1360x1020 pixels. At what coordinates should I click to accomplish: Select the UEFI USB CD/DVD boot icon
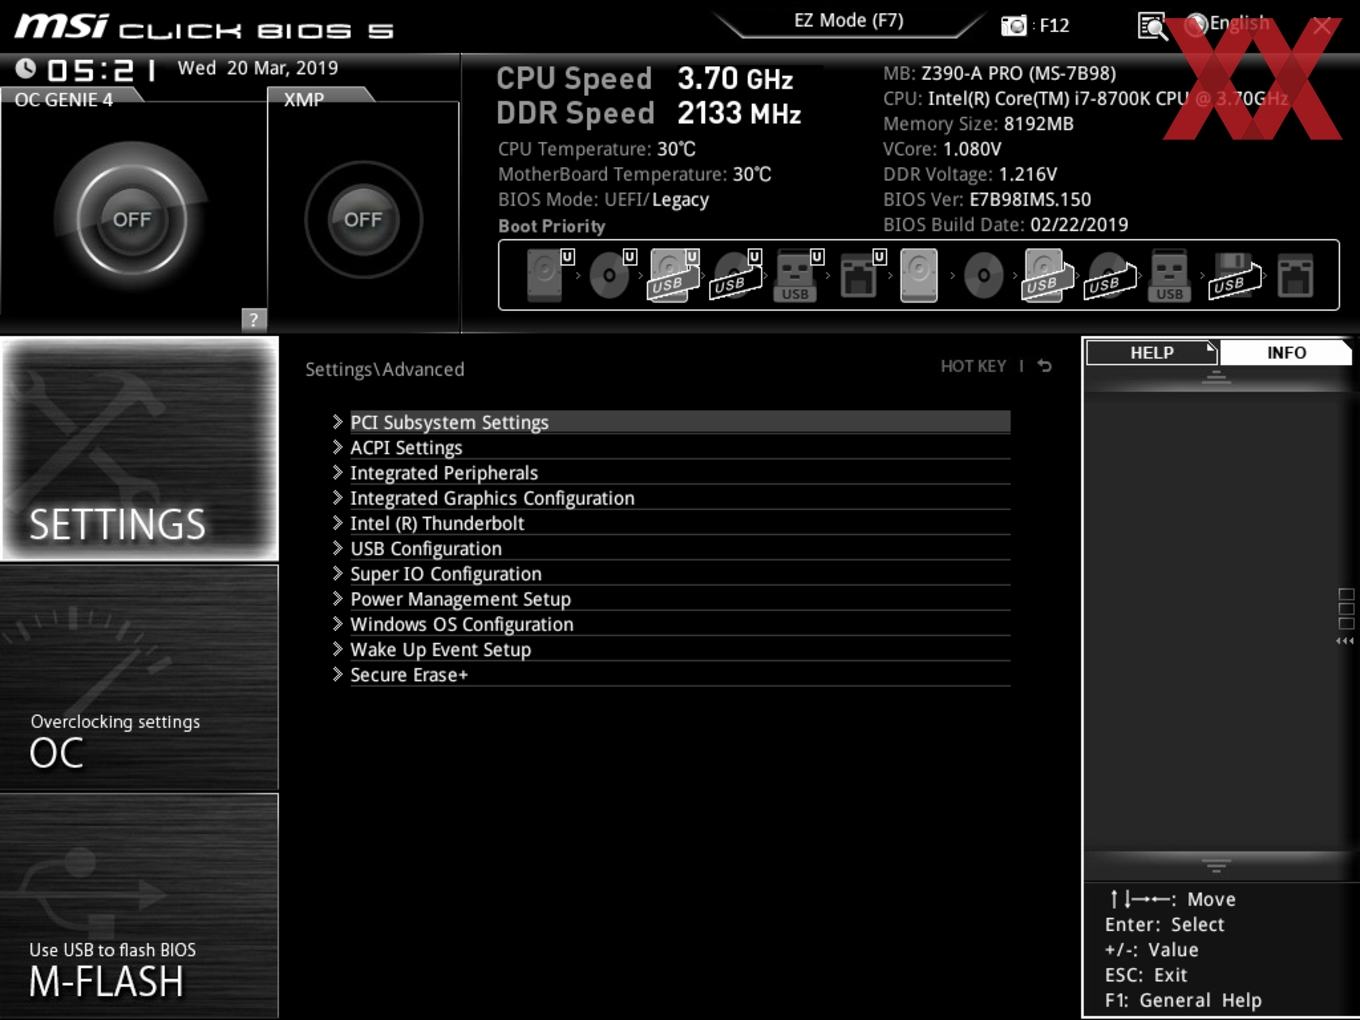click(736, 274)
